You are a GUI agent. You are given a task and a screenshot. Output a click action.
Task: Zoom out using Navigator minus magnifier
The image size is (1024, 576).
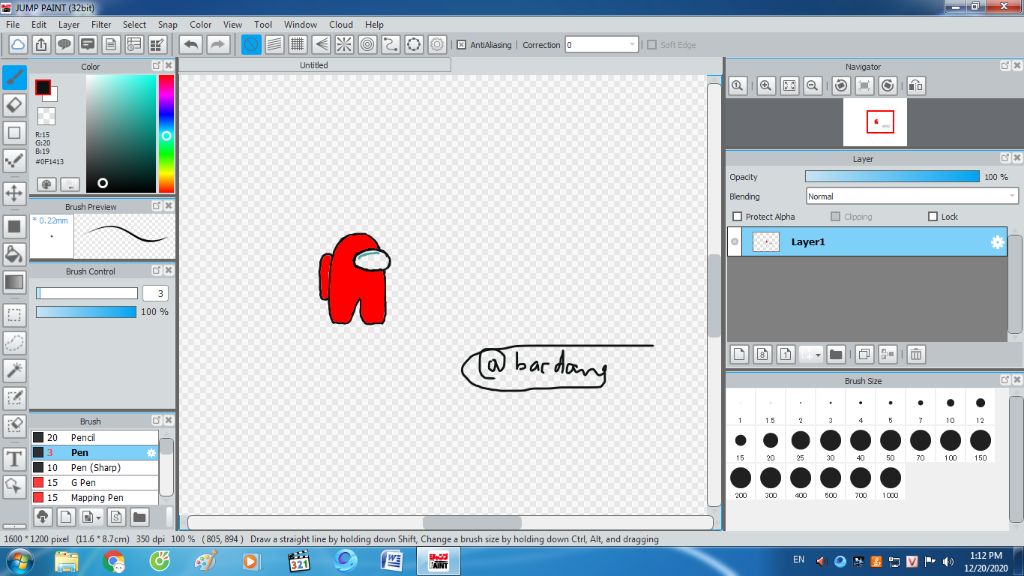pos(812,86)
